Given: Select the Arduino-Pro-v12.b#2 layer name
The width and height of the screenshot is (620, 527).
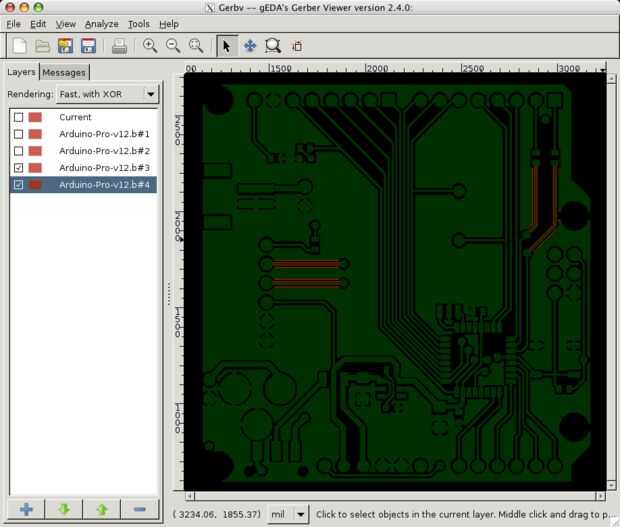Looking at the screenshot, I should 104,151.
